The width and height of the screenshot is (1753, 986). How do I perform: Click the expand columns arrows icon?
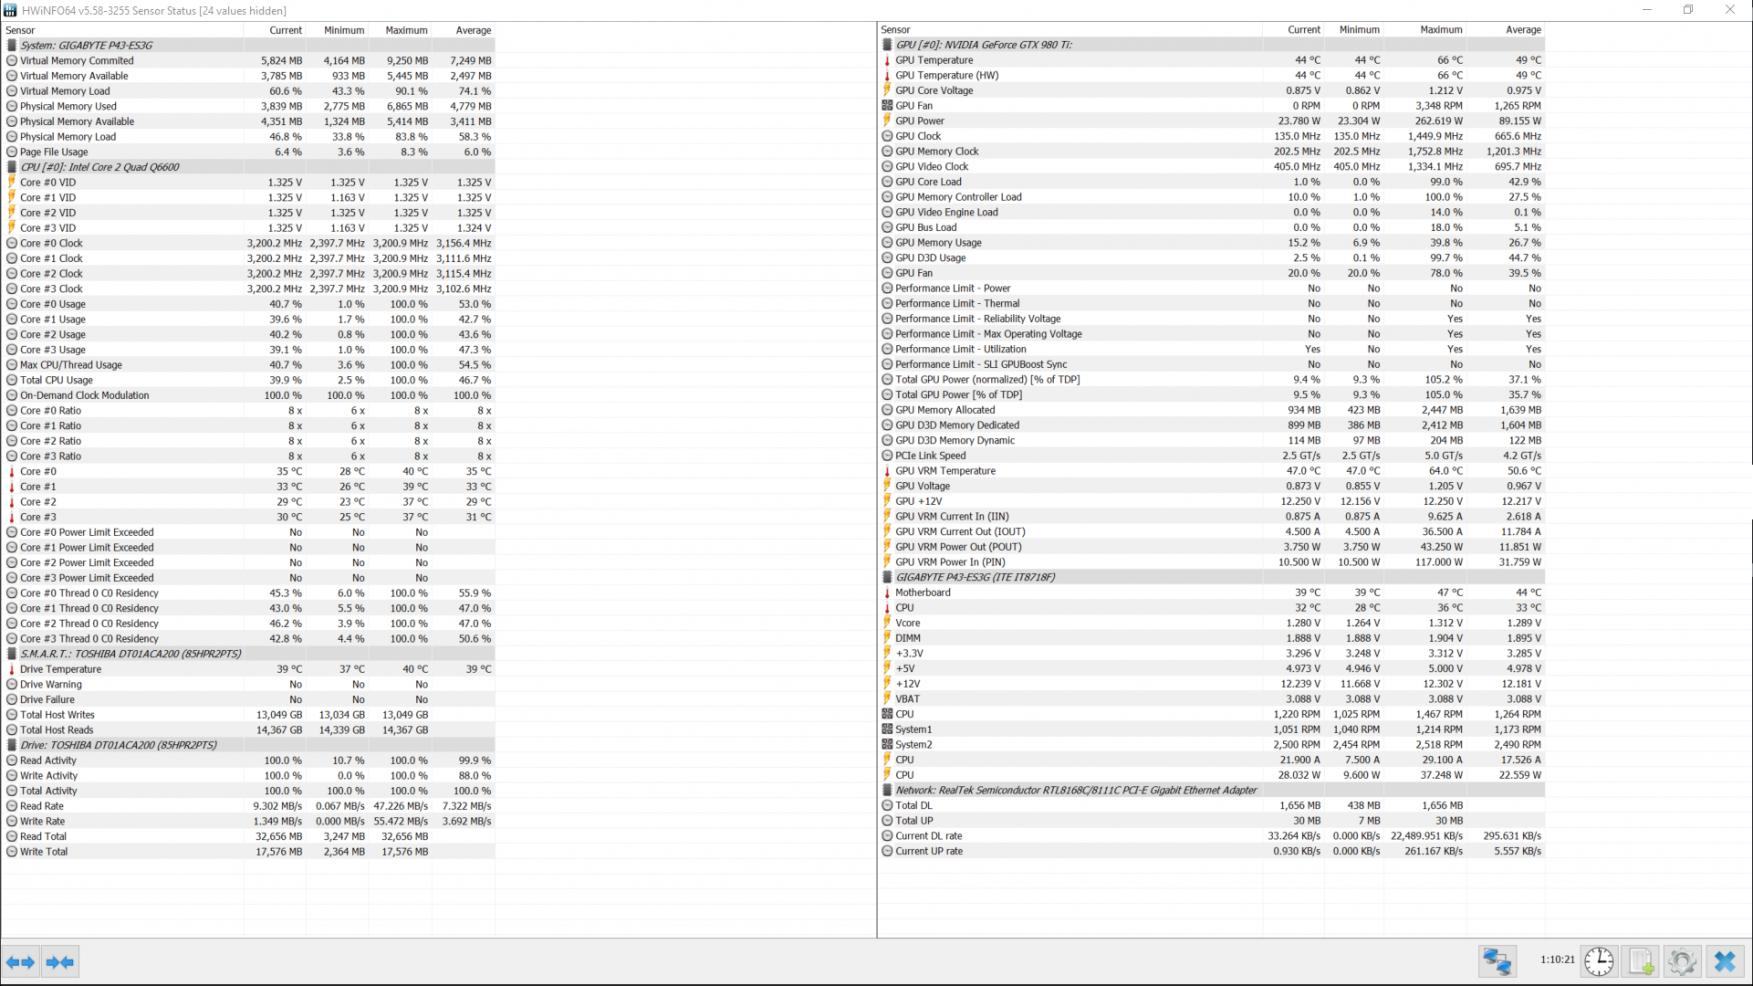click(21, 962)
